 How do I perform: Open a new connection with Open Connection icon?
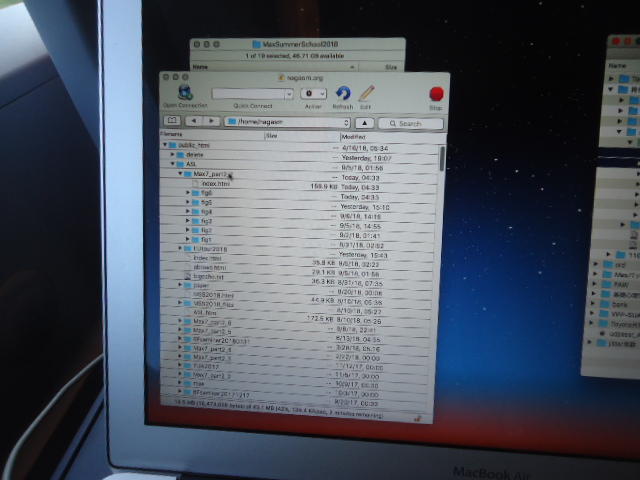click(x=185, y=93)
